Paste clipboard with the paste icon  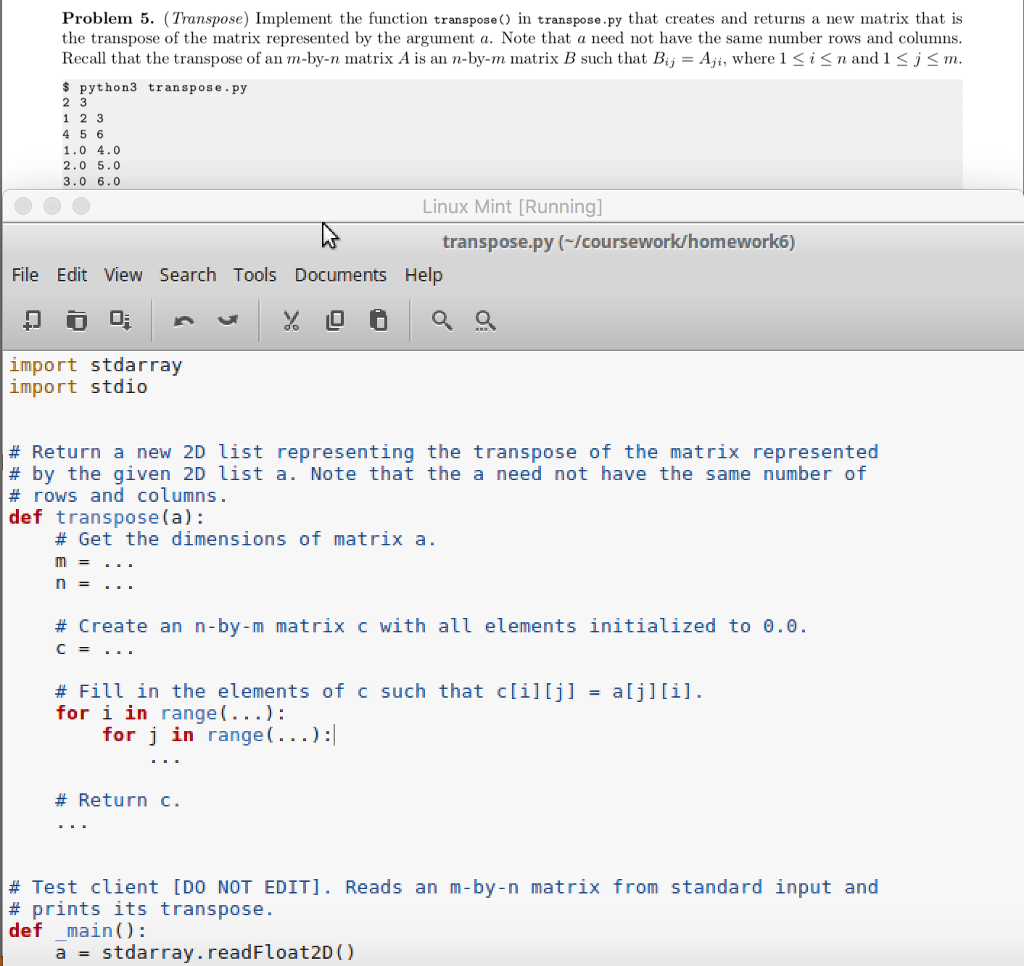pyautogui.click(x=378, y=321)
